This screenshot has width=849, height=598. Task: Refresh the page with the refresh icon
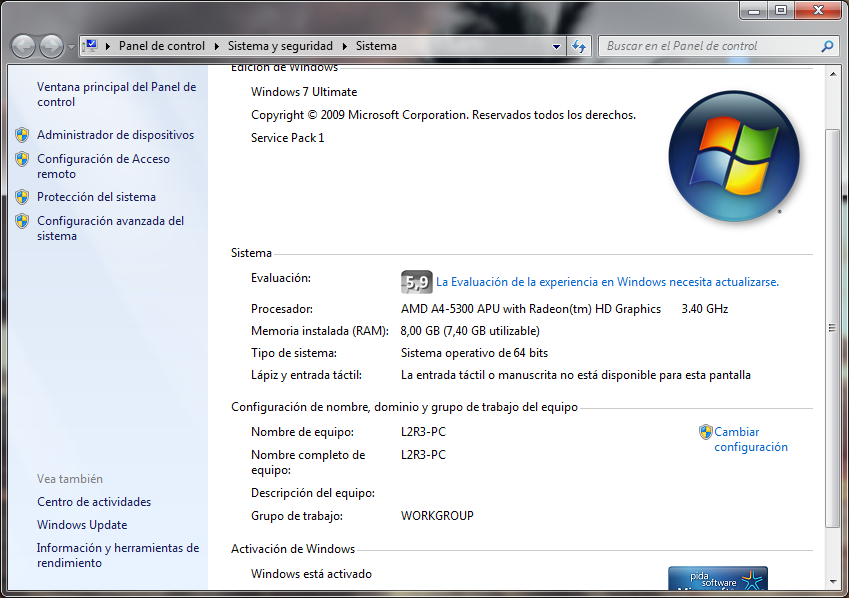[579, 47]
